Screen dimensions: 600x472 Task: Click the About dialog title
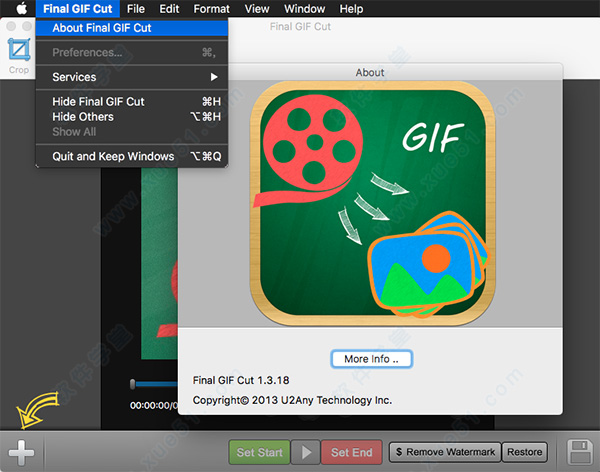(x=370, y=72)
